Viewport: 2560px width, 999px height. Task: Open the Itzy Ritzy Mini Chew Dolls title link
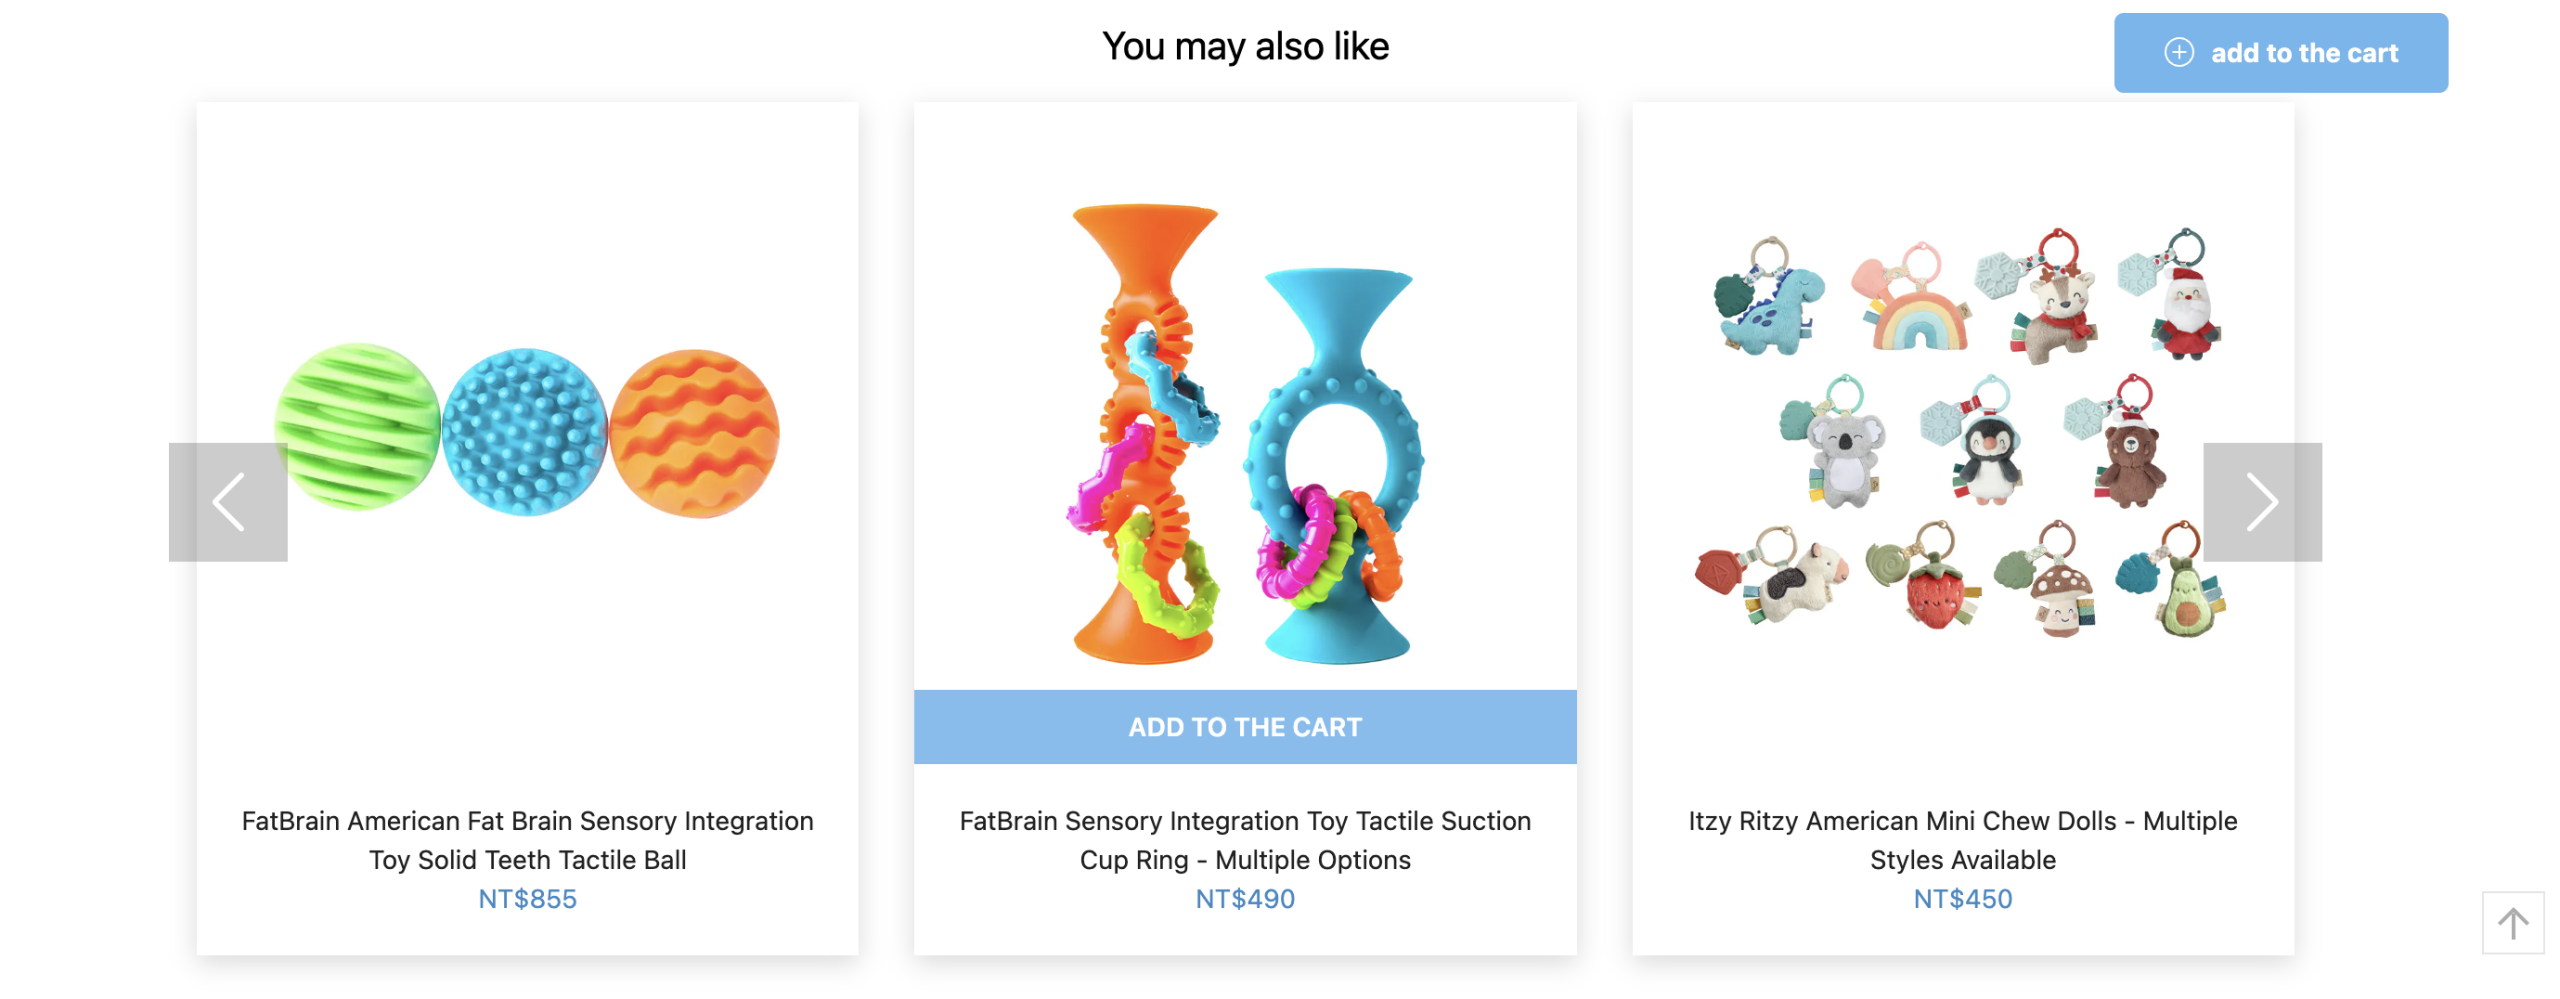[x=1961, y=840]
